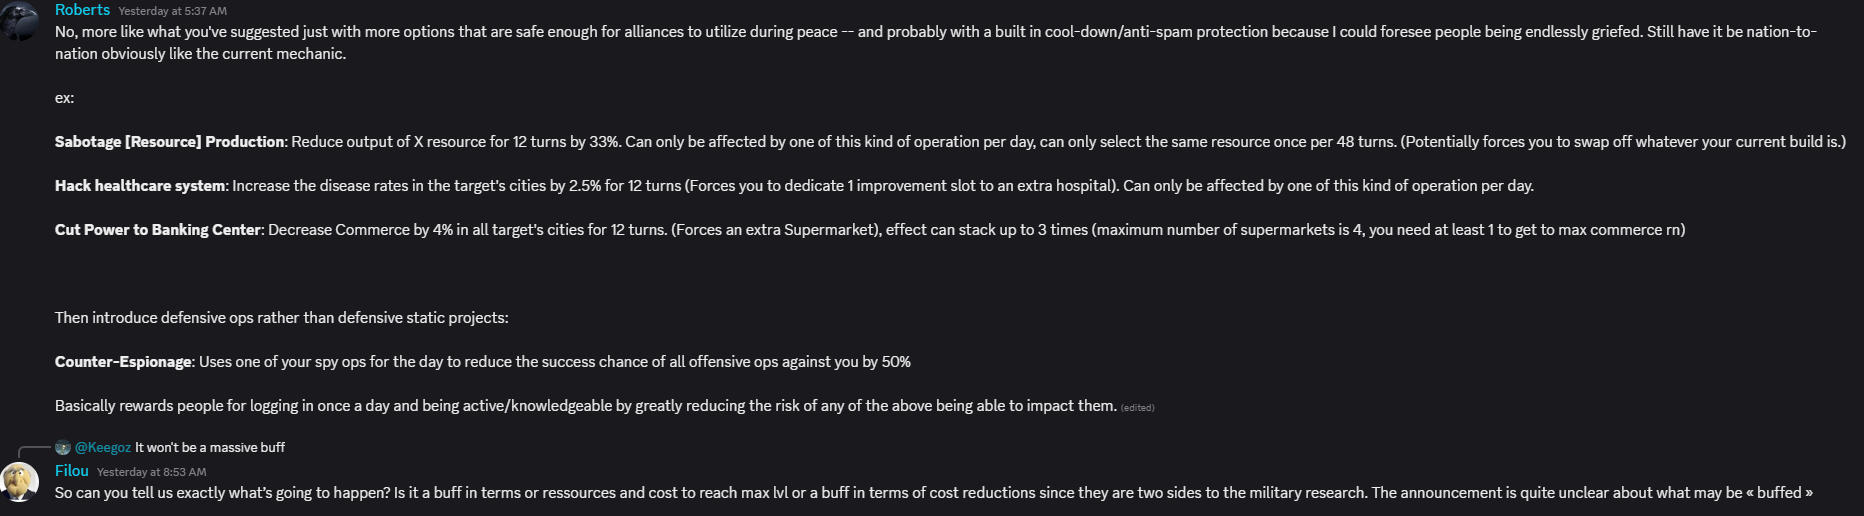Click Roberts' opening paragraph starting "No, more like"

coord(936,43)
